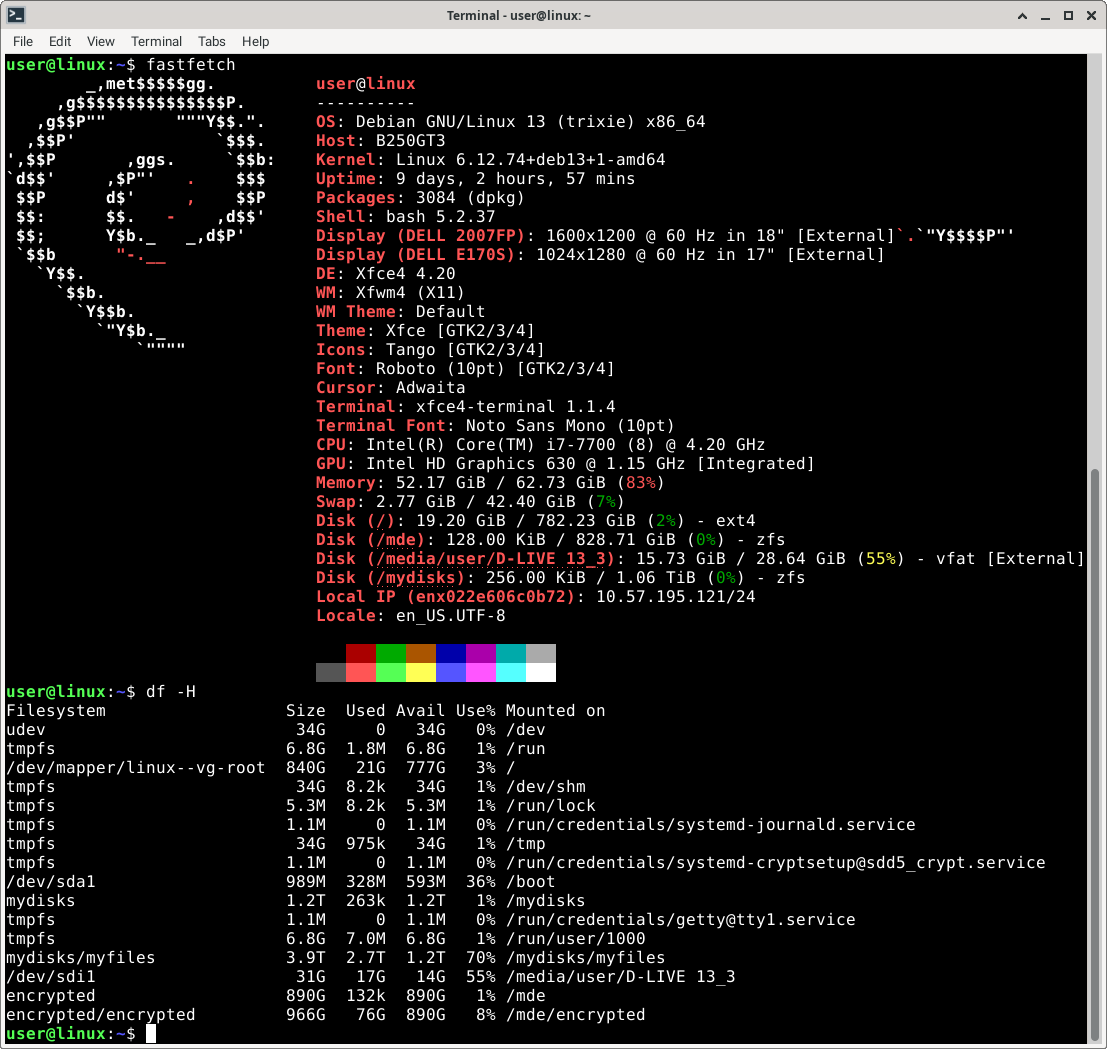Click the 'fastfetch' command text
Viewport: 1107px width, 1049px height.
191,64
